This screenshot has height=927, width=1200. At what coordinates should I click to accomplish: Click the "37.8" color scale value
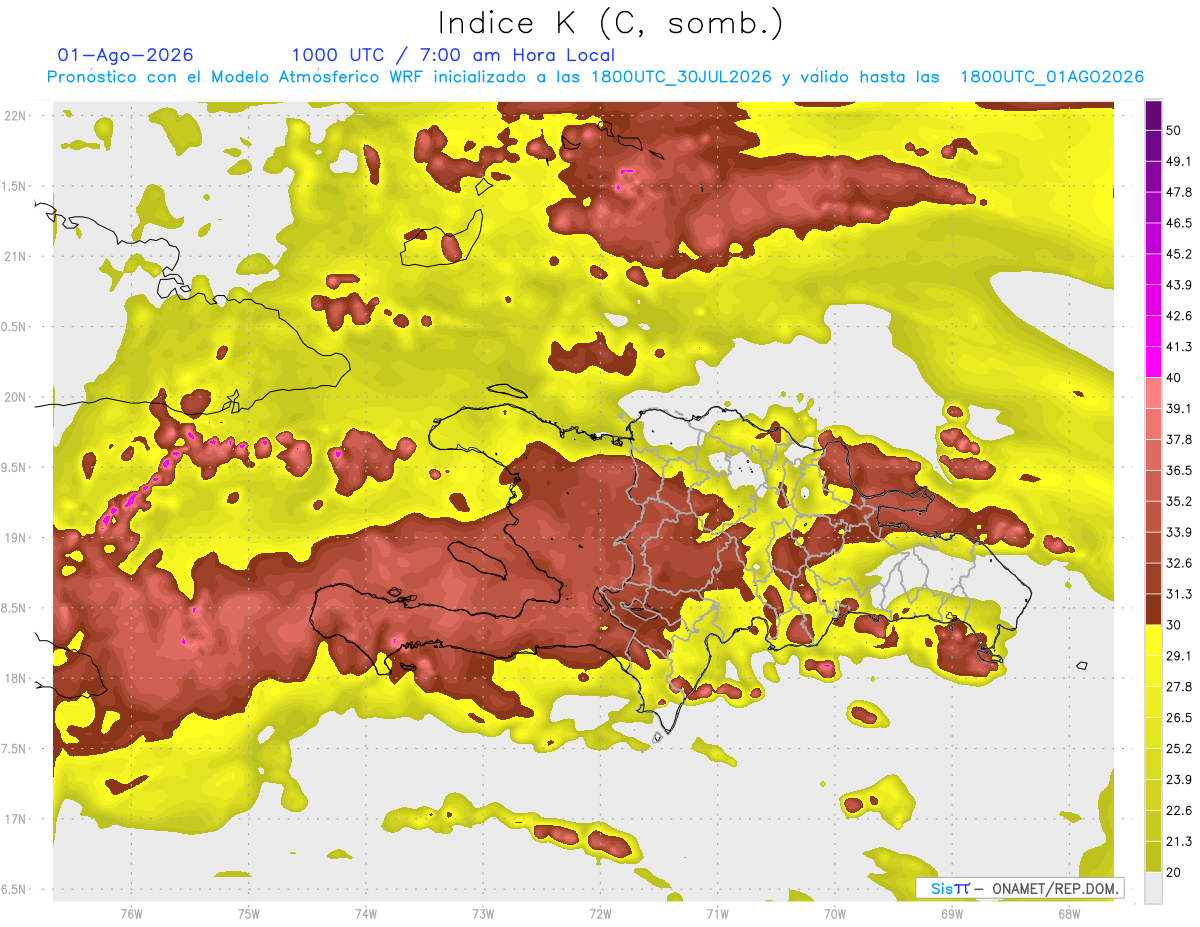[1179, 439]
